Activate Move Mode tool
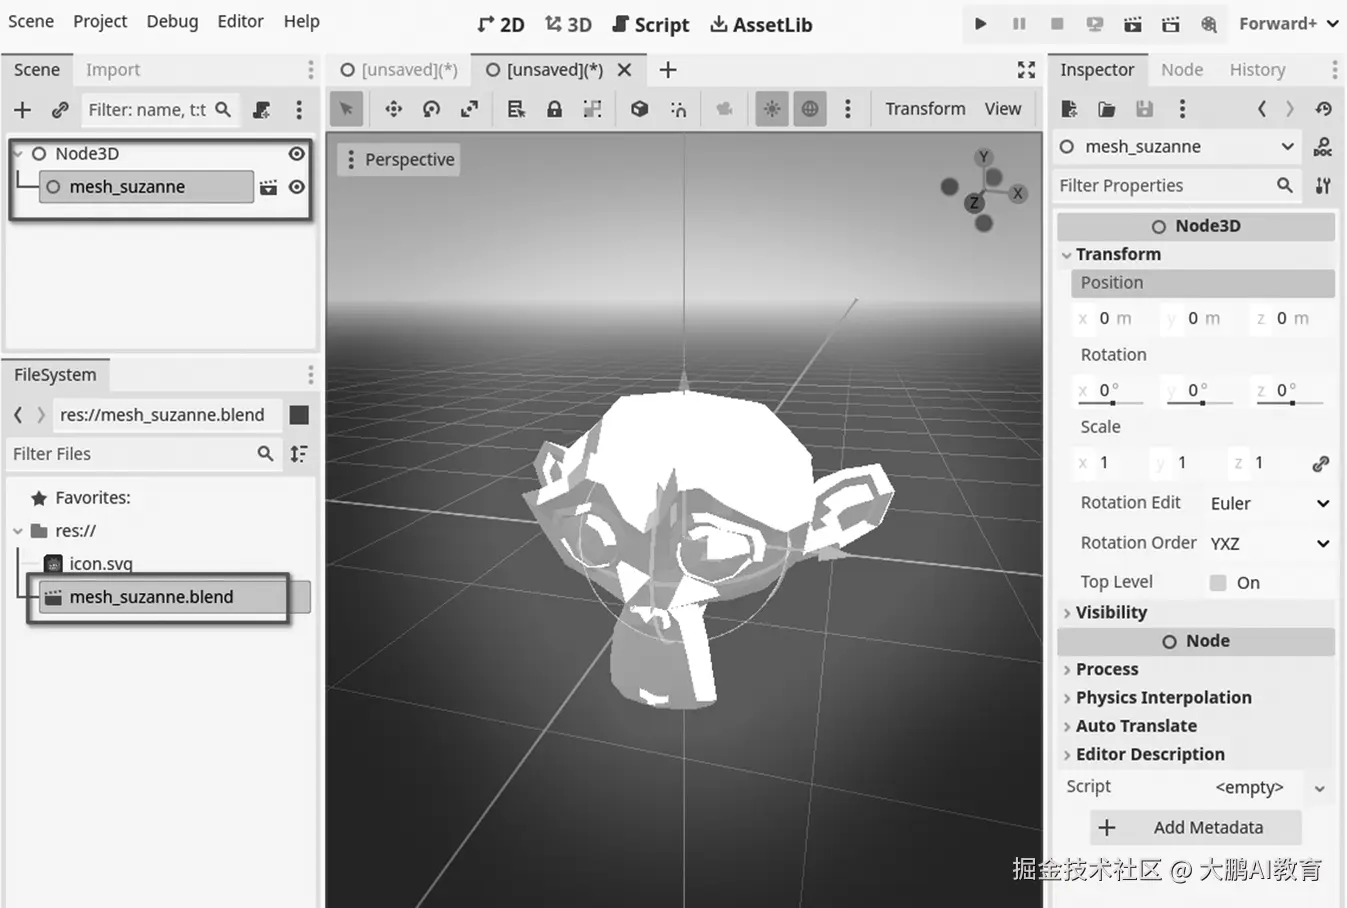Screen dimensions: 1347x908 (x=394, y=109)
